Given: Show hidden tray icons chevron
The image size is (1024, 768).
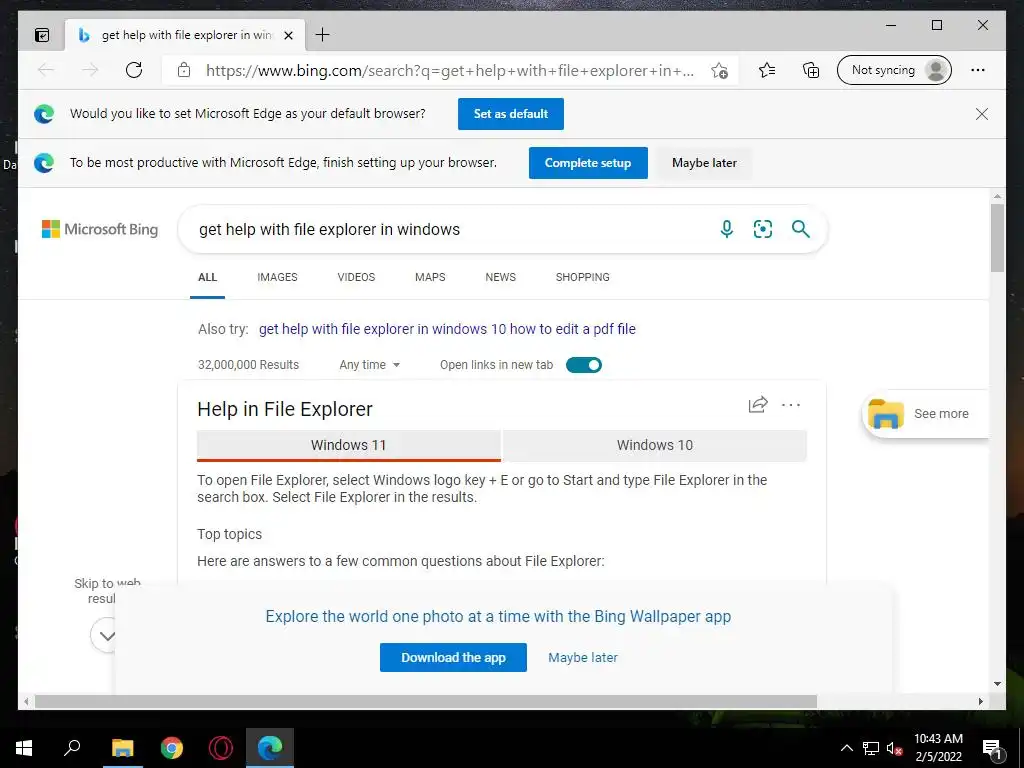Looking at the screenshot, I should [846, 748].
